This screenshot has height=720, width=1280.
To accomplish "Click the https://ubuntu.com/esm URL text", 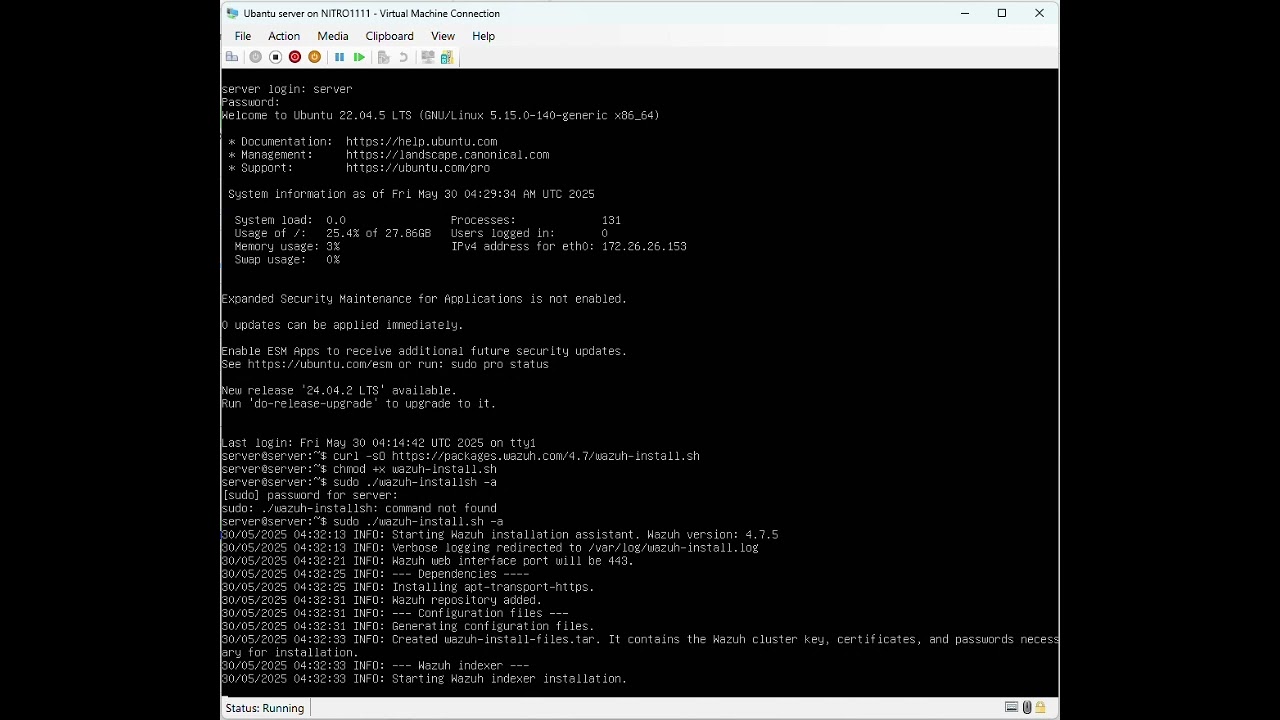I will (320, 364).
